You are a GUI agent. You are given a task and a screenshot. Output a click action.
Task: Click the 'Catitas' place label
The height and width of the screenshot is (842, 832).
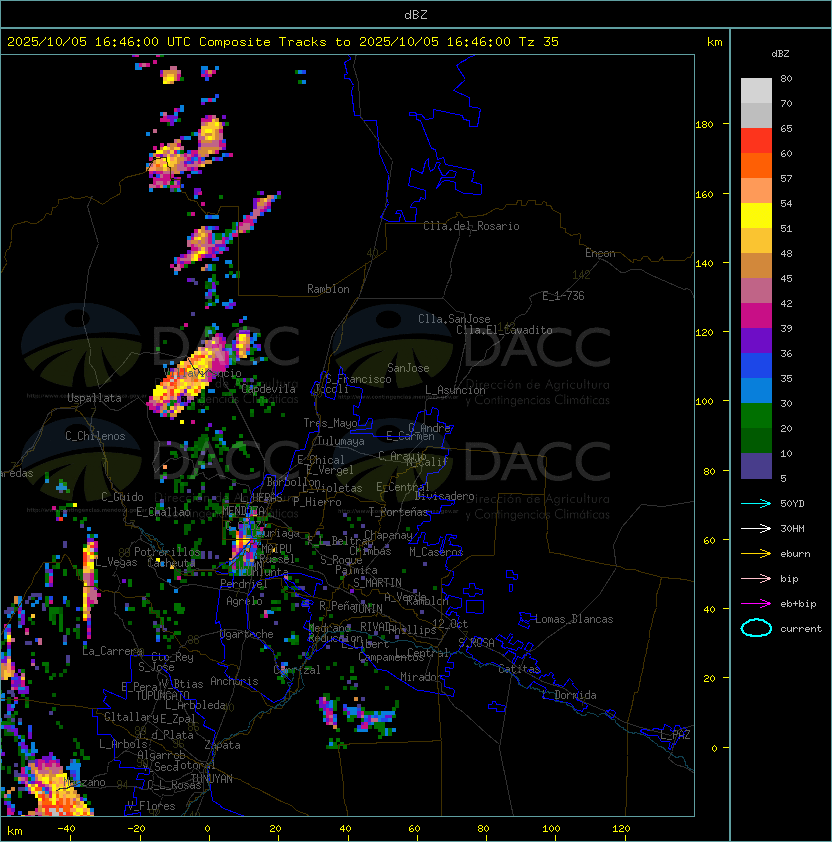pyautogui.click(x=519, y=669)
